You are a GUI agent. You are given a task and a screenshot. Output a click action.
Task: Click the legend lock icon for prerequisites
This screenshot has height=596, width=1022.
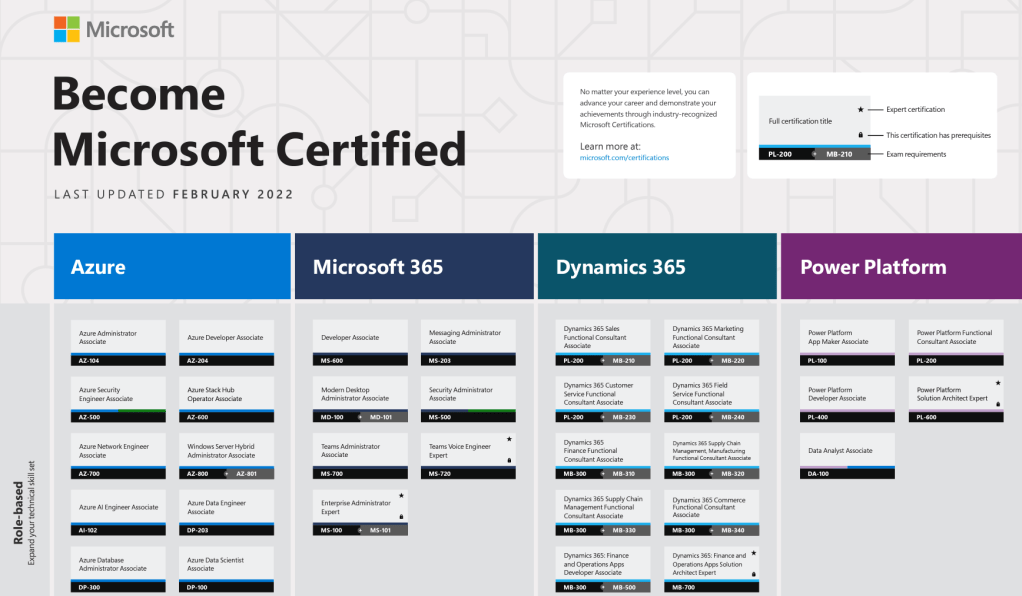coord(860,134)
